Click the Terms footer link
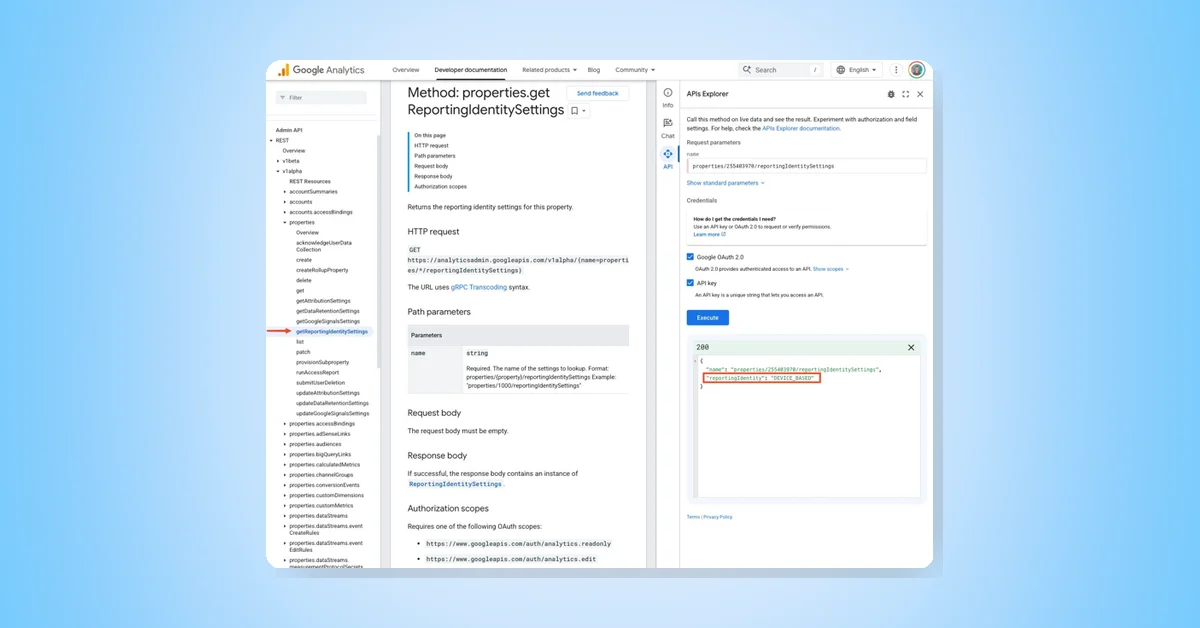The image size is (1200, 628). click(693, 517)
